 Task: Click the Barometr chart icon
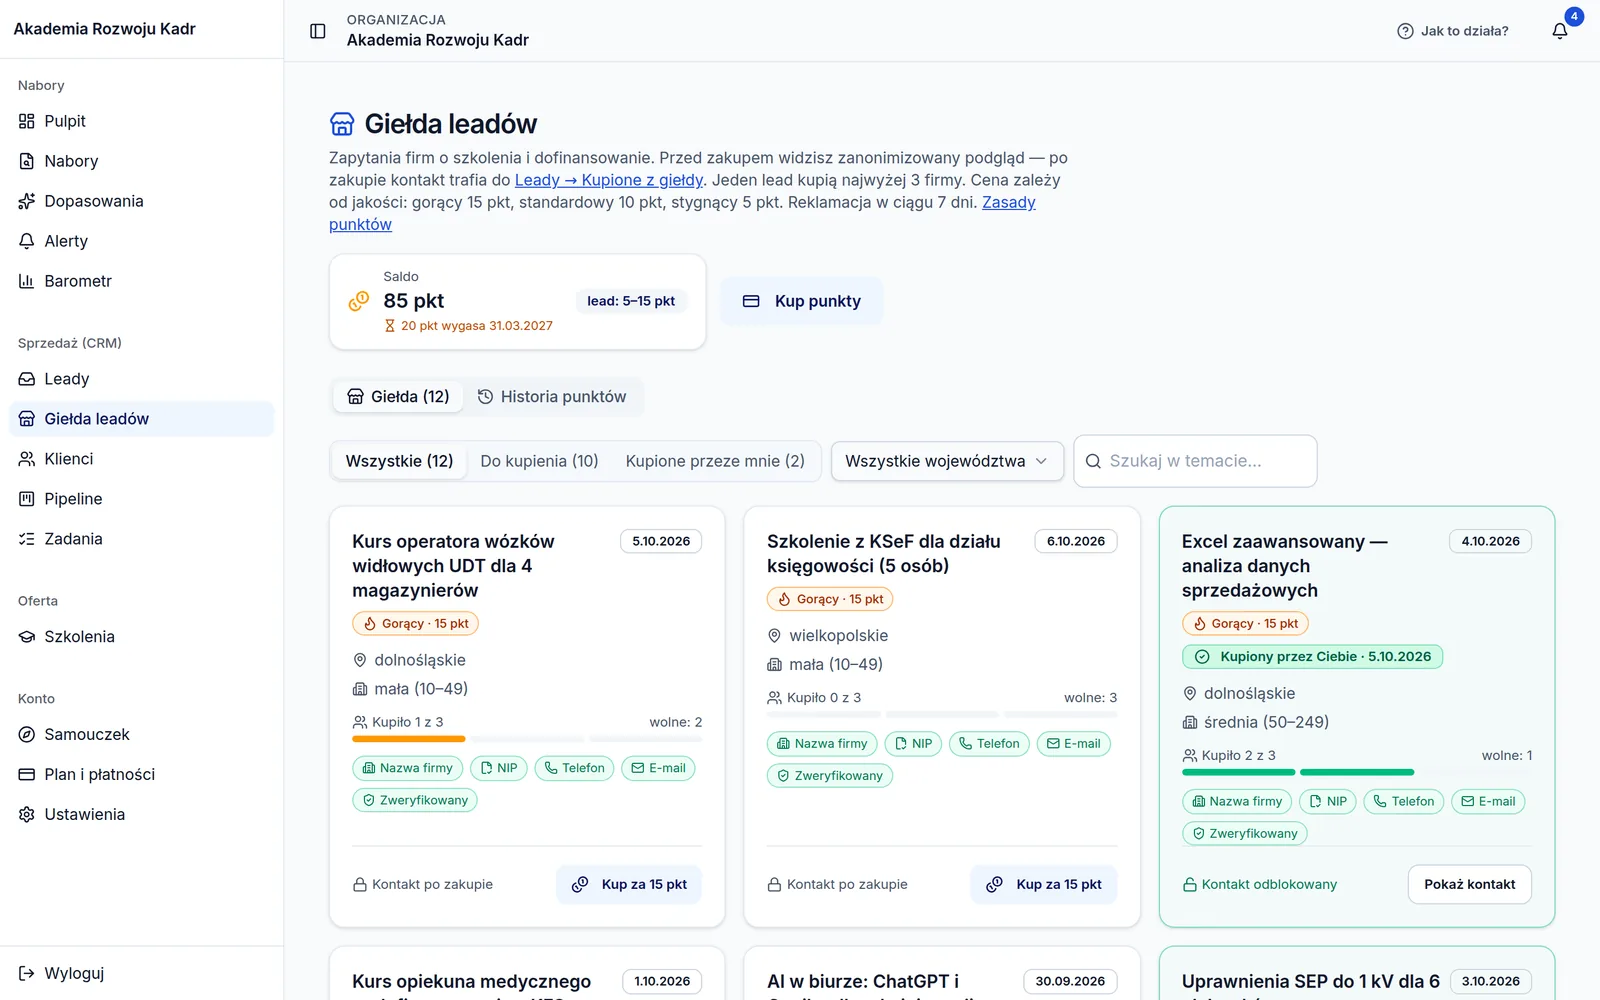27,281
